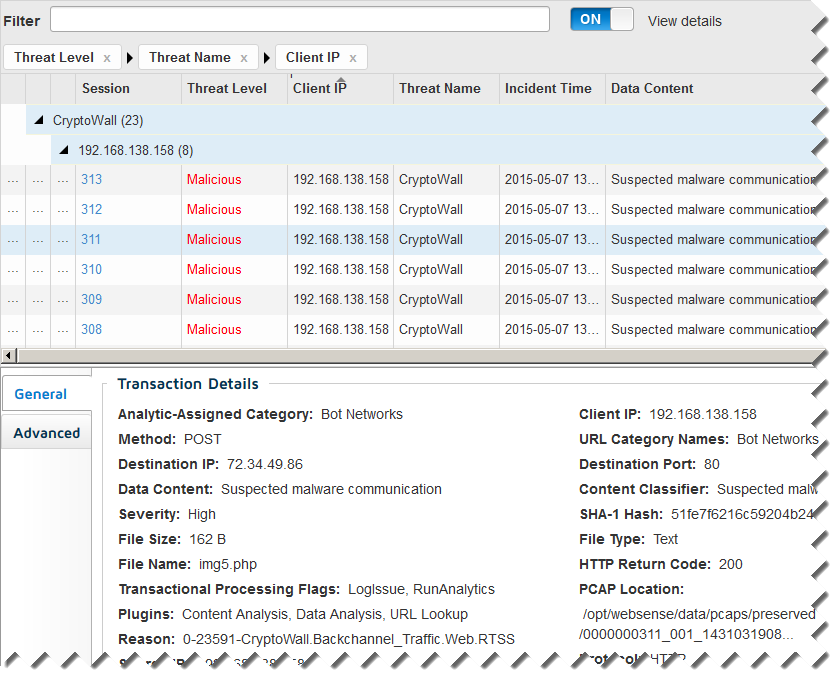Click the URL Category Names value Bot Networks
Image resolution: width=837 pixels, height=677 pixels.
click(x=778, y=439)
